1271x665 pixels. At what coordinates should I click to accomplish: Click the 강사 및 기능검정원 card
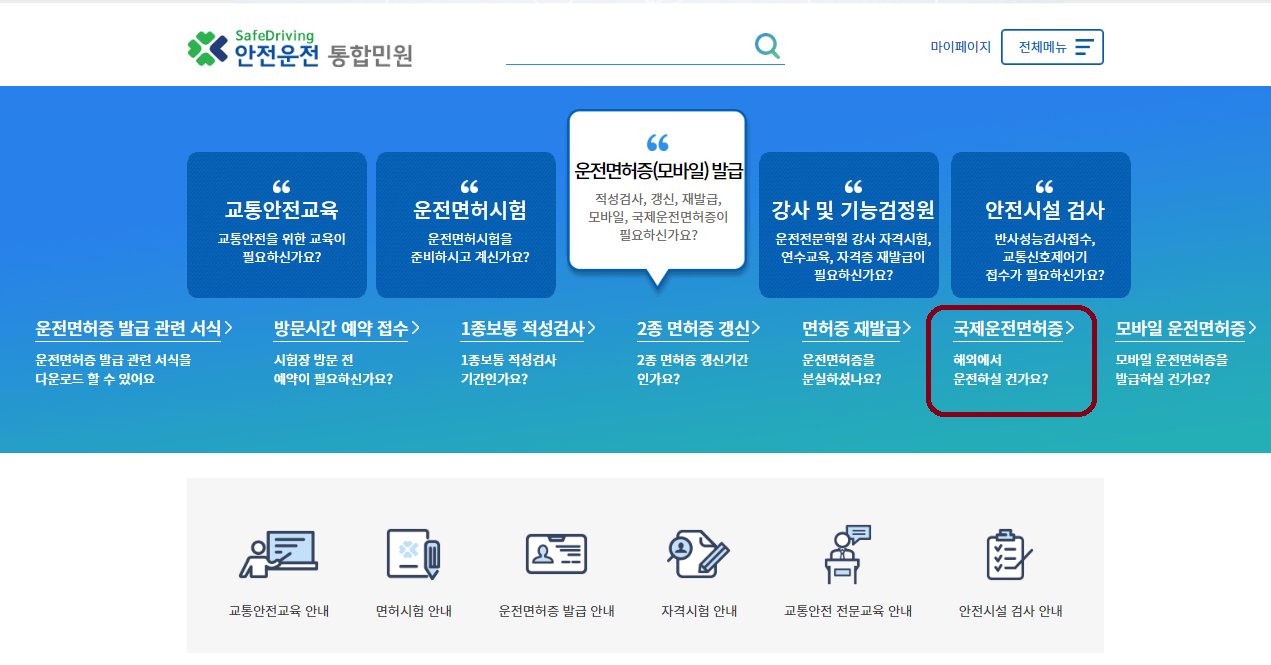pos(849,225)
